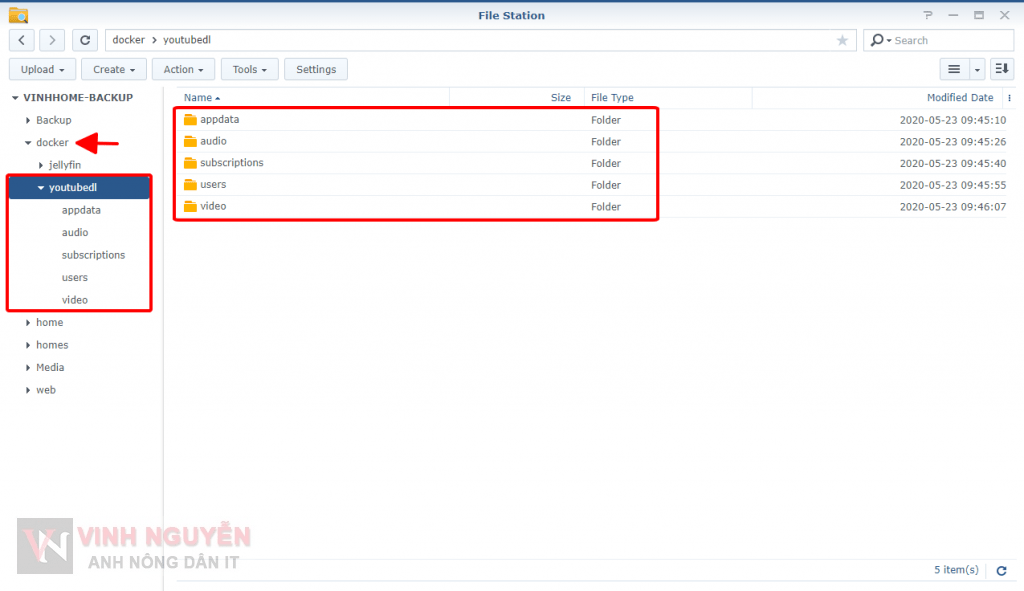Open the Tools dropdown menu

[250, 69]
